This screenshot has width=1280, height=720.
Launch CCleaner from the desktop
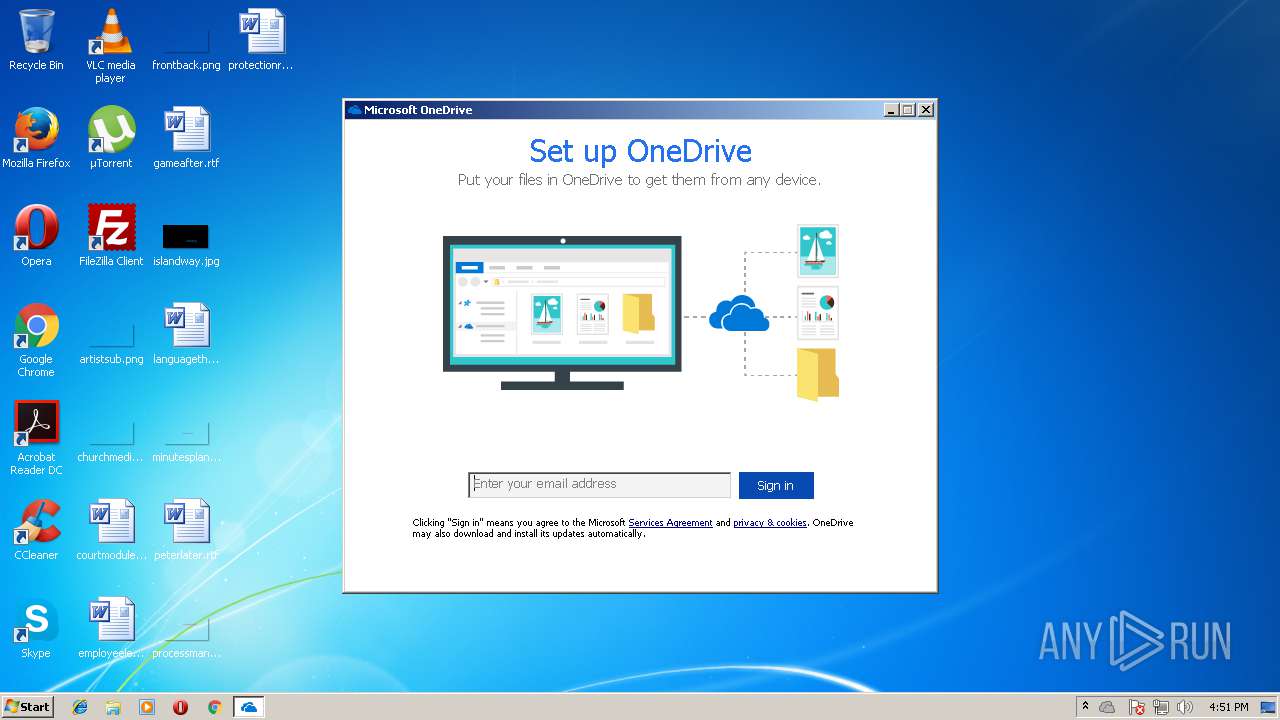pyautogui.click(x=36, y=530)
